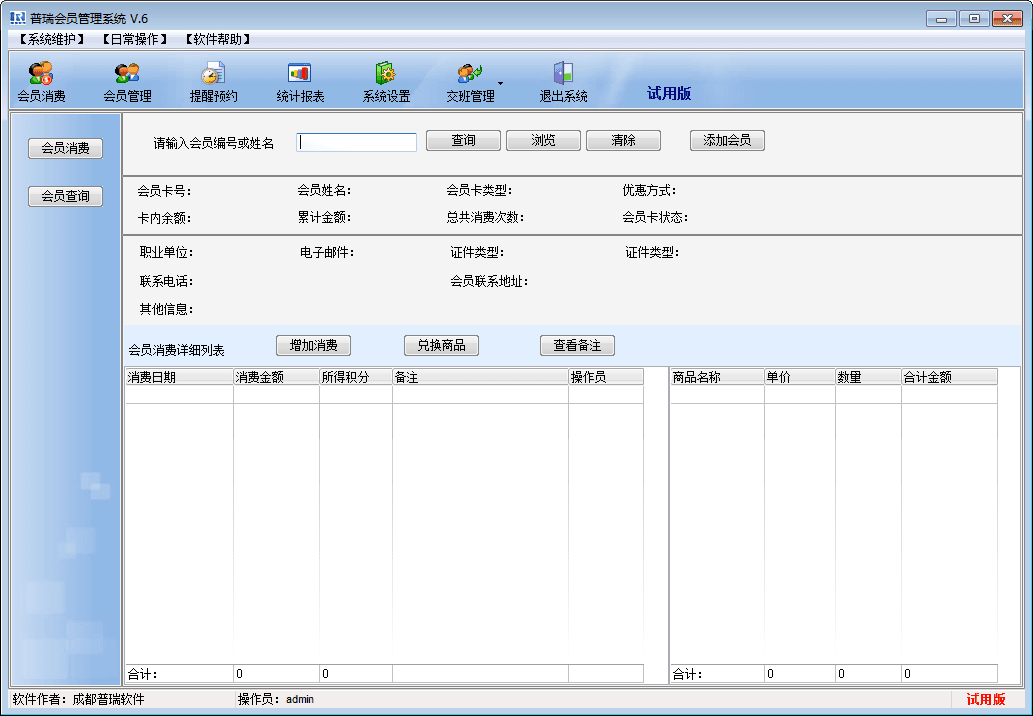
Task: Click the app icon in title bar
Action: 17,18
